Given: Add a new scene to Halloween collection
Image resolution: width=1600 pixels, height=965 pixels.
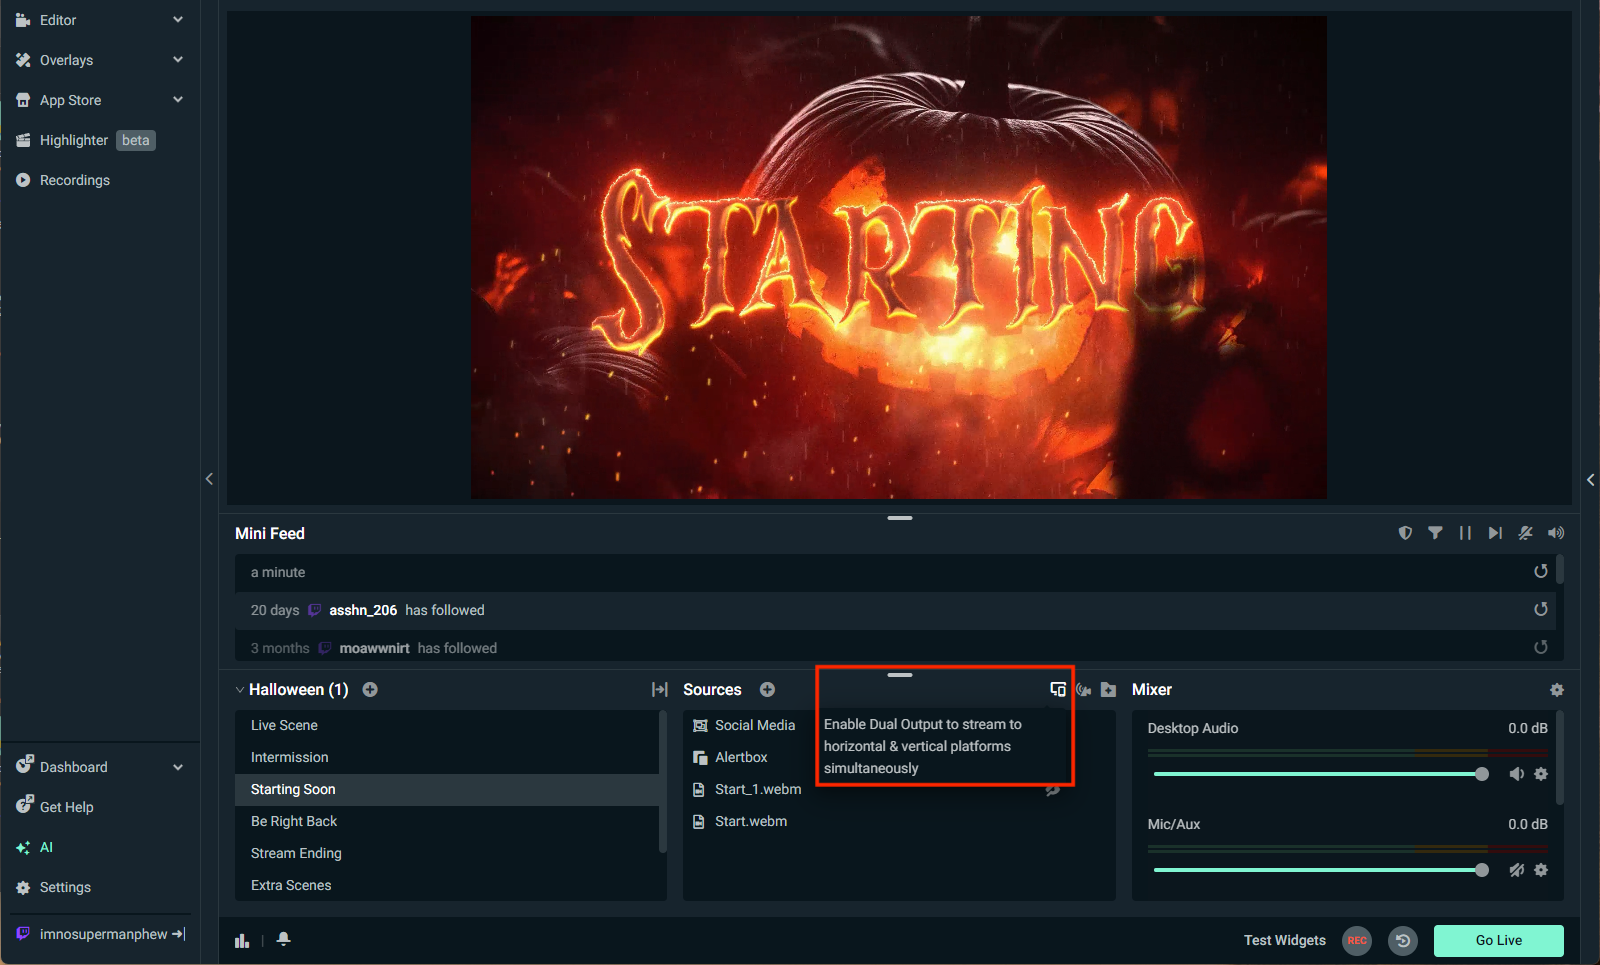Looking at the screenshot, I should click(370, 689).
